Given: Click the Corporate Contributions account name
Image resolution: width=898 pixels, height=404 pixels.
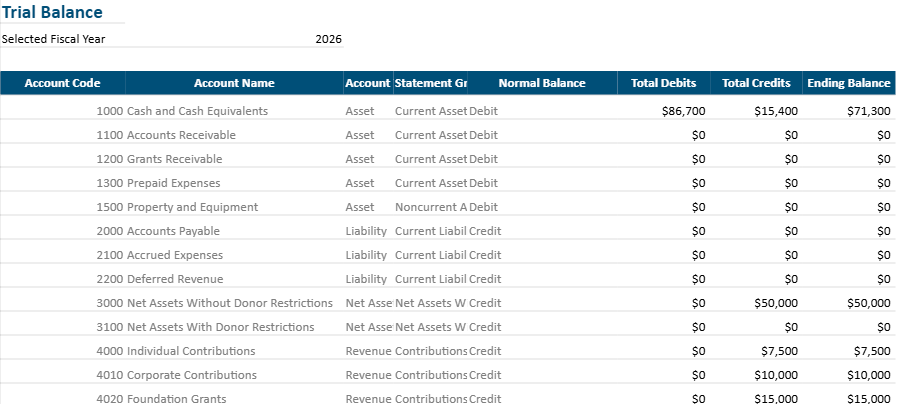Looking at the screenshot, I should click(x=191, y=375).
